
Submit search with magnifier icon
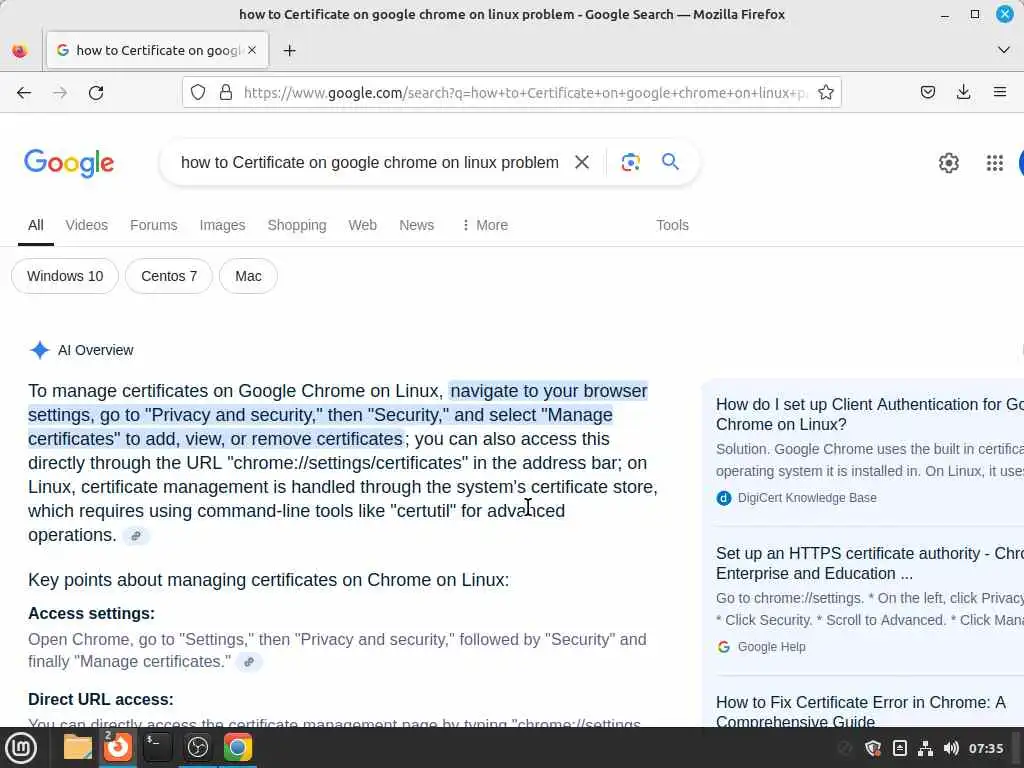[670, 161]
